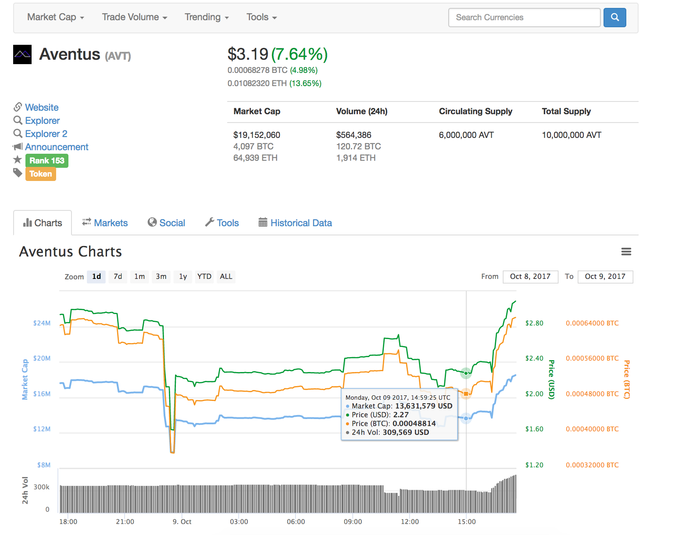700x535 pixels.
Task: Click the green Rank 153 badge
Action: point(47,160)
